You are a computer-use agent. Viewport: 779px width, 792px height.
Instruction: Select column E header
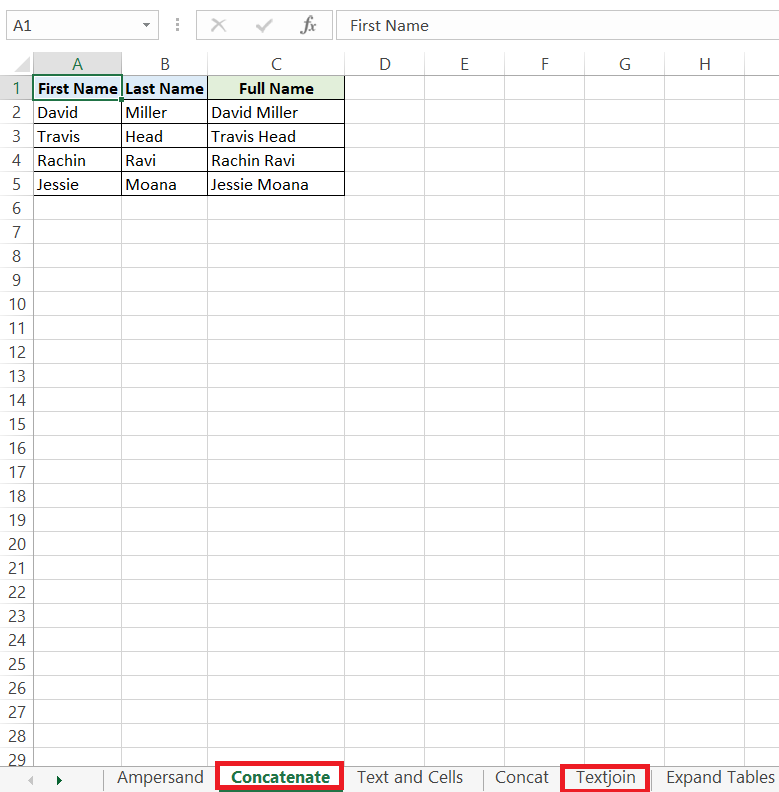464,64
